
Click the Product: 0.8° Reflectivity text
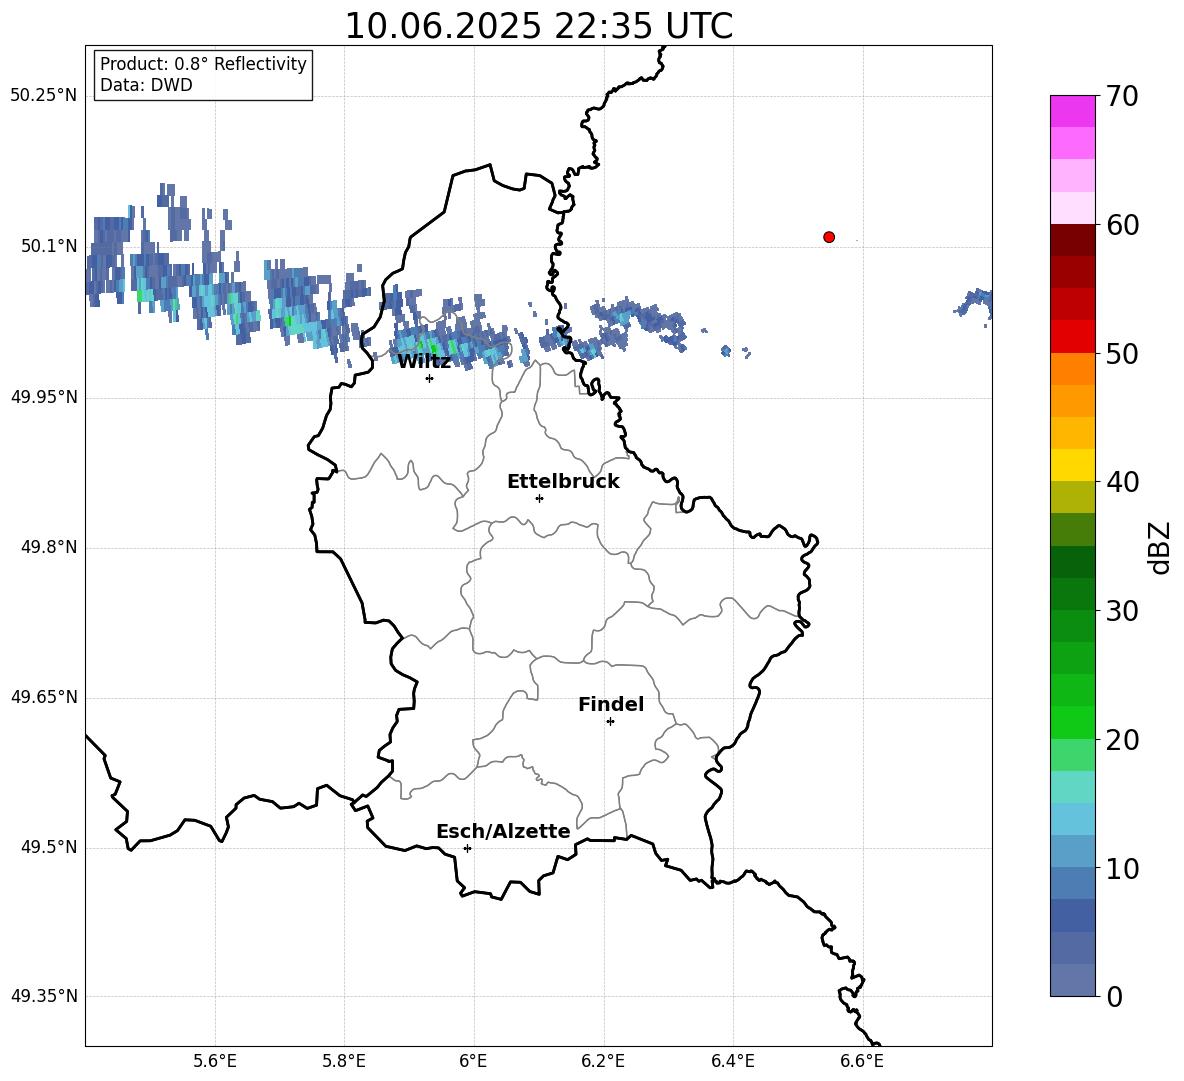(203, 64)
